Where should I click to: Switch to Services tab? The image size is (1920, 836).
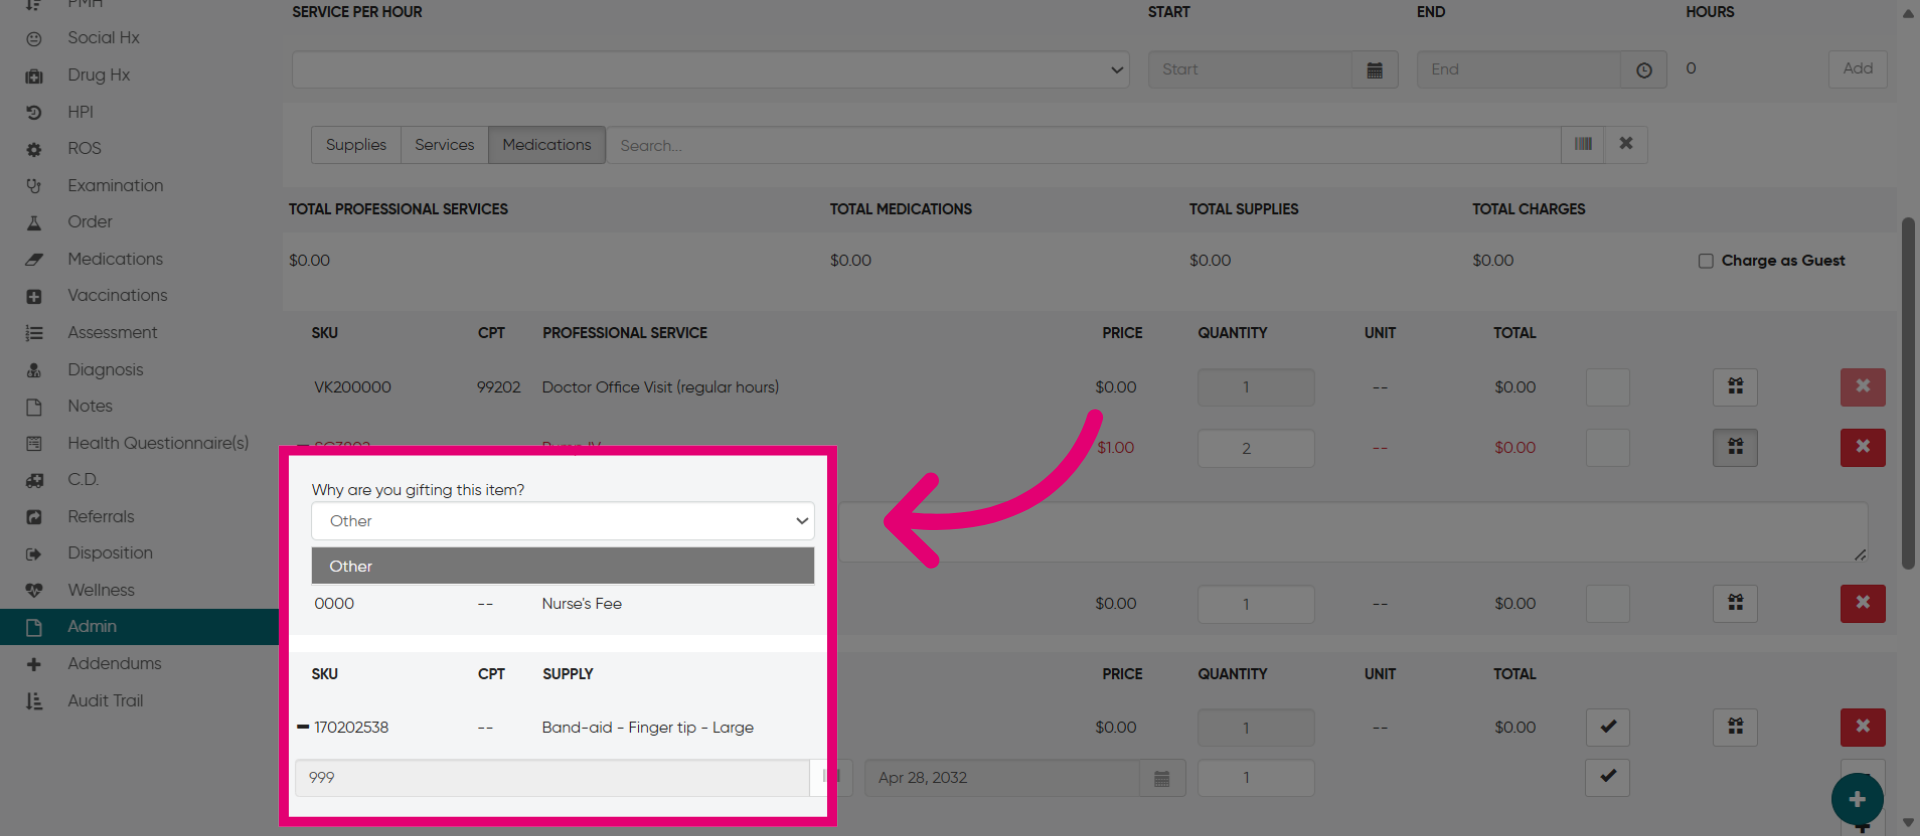click(444, 145)
